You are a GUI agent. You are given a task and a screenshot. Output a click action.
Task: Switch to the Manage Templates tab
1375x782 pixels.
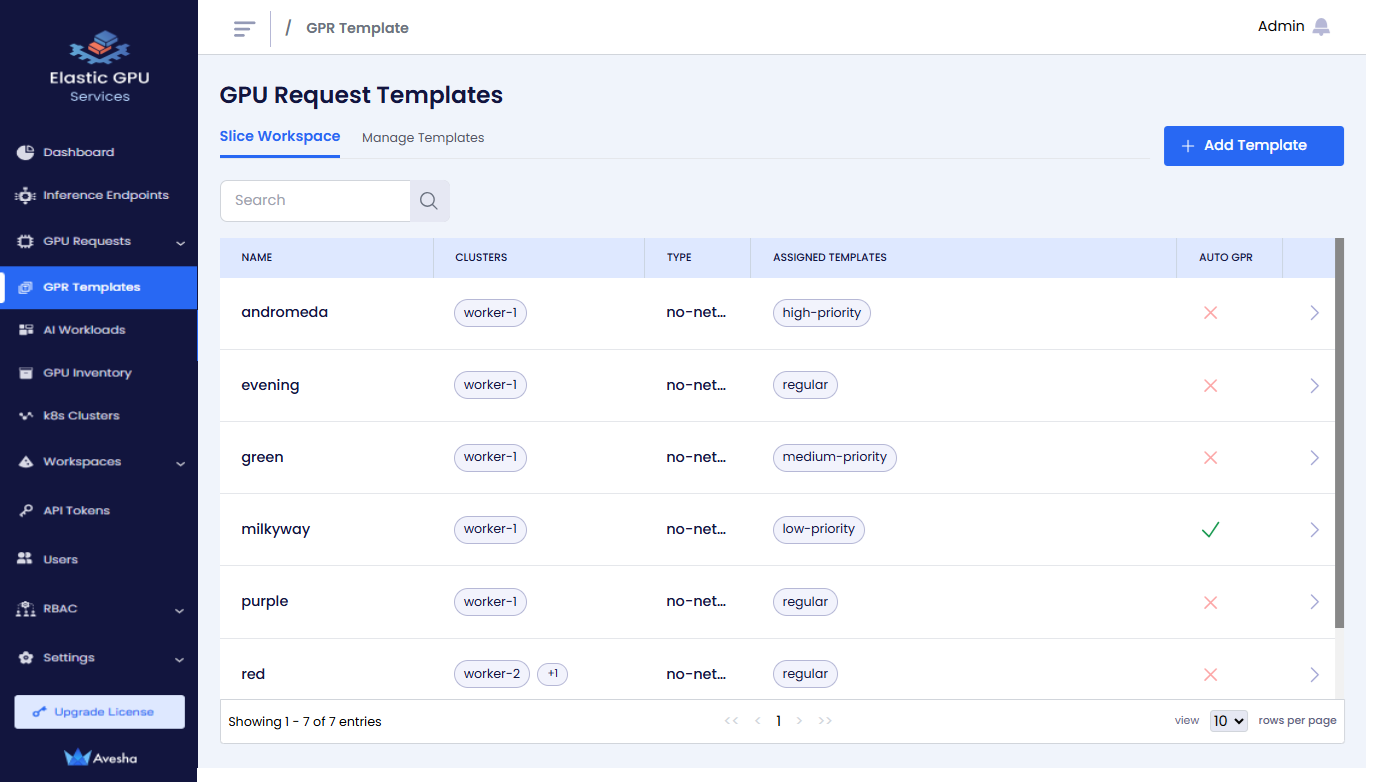[423, 138]
